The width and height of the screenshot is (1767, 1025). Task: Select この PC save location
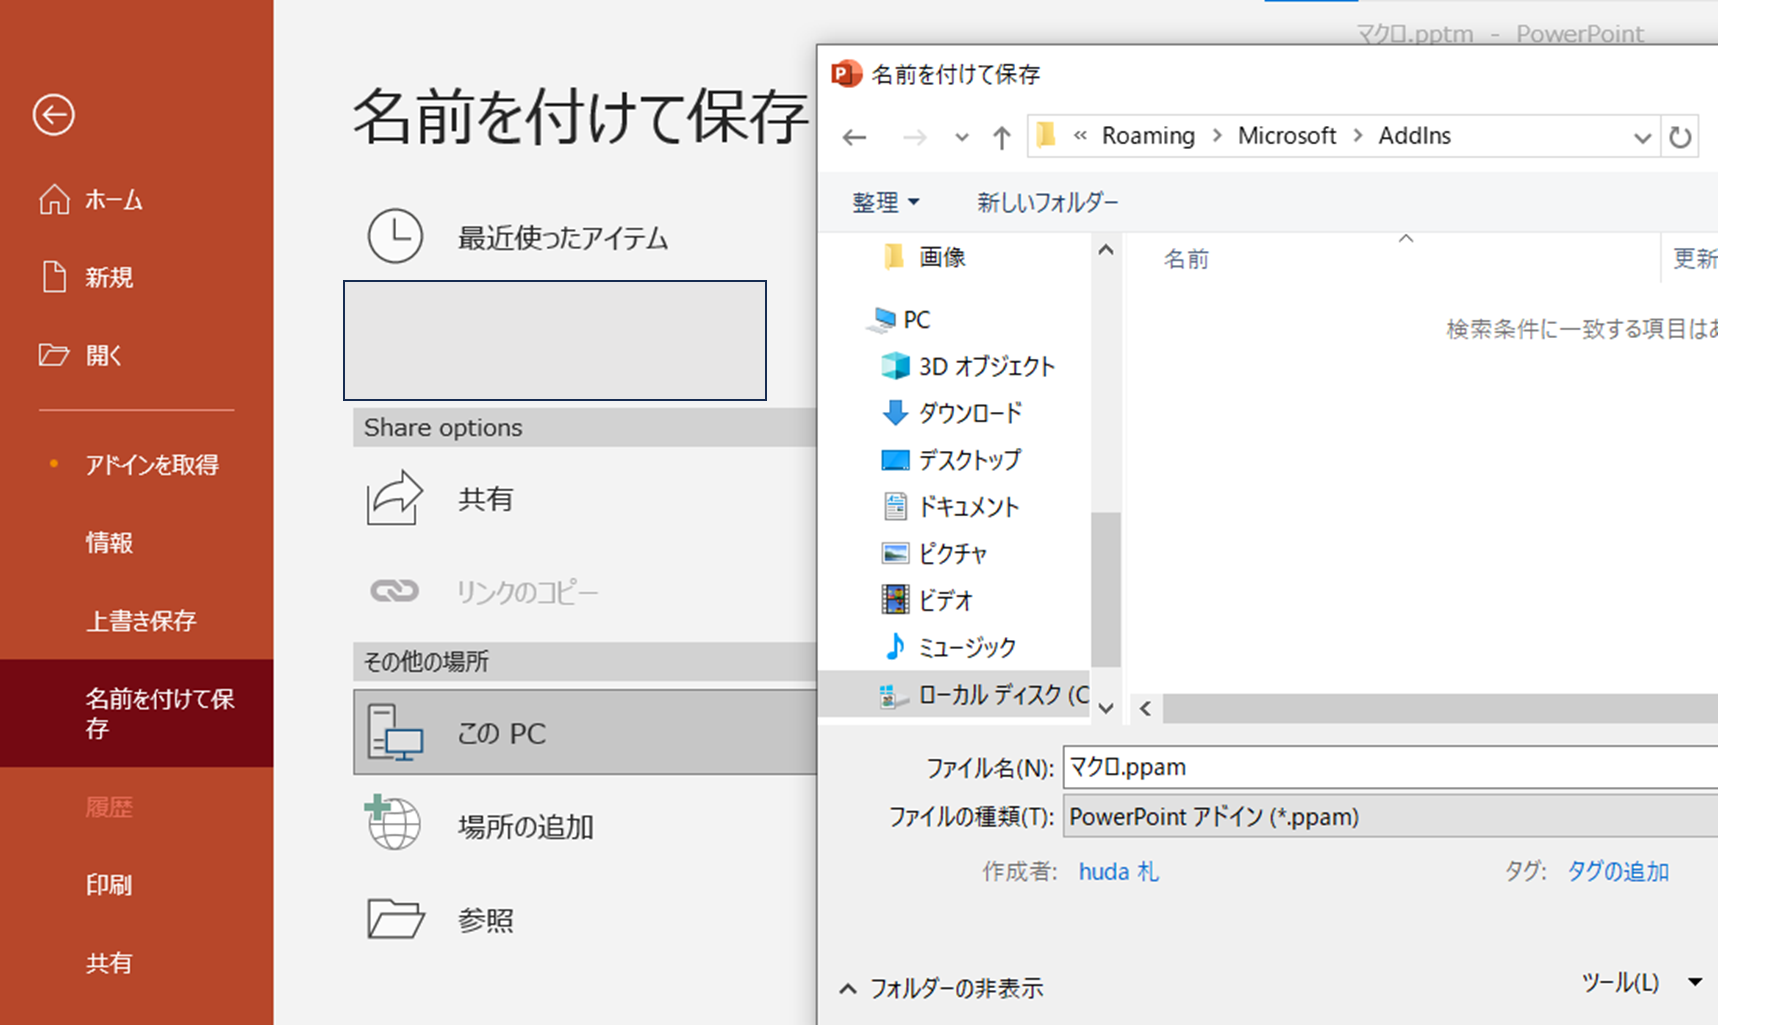click(585, 732)
